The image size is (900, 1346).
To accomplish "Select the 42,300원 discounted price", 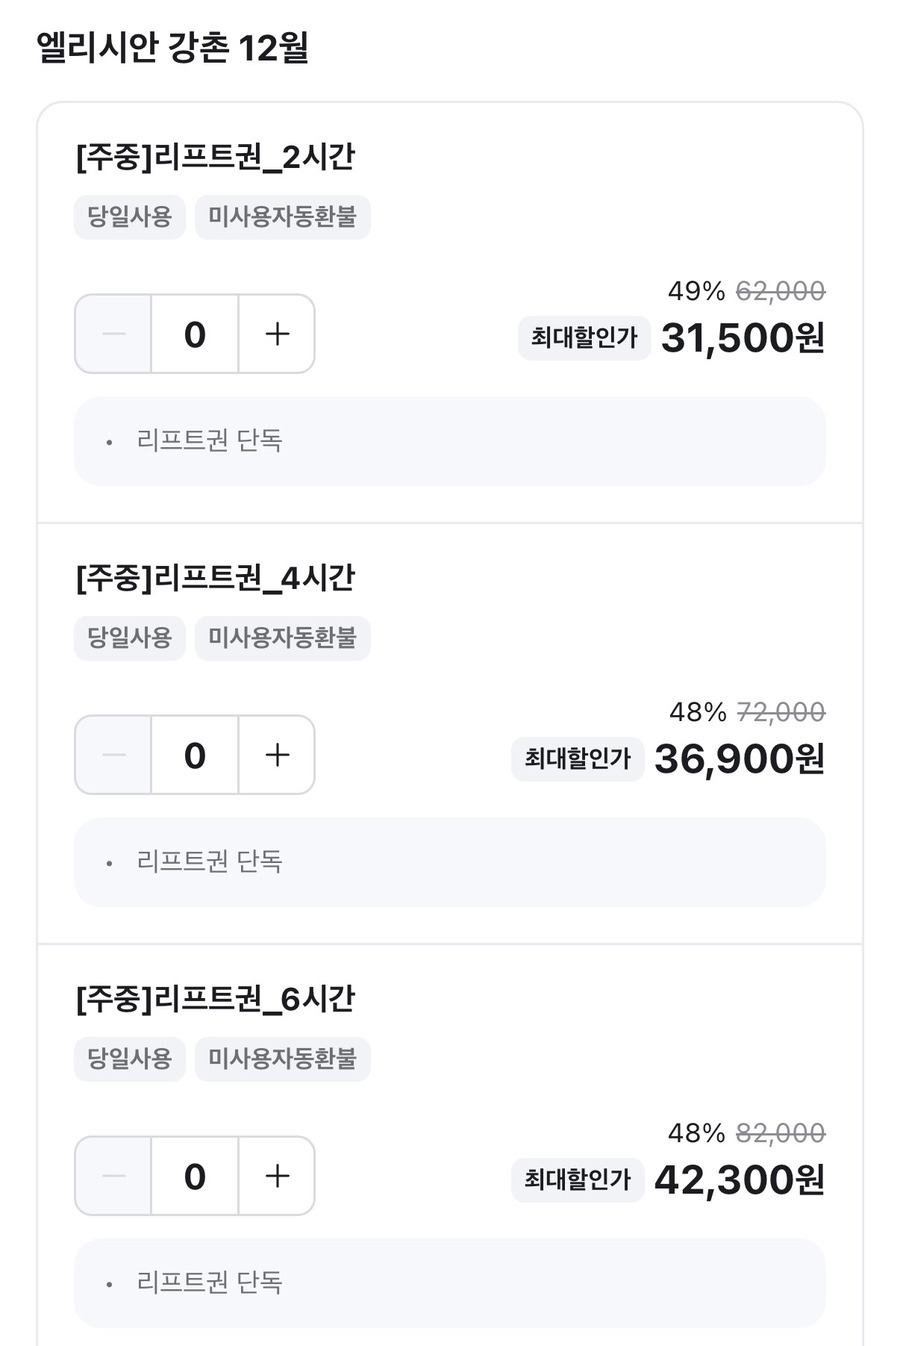I will 739,1180.
